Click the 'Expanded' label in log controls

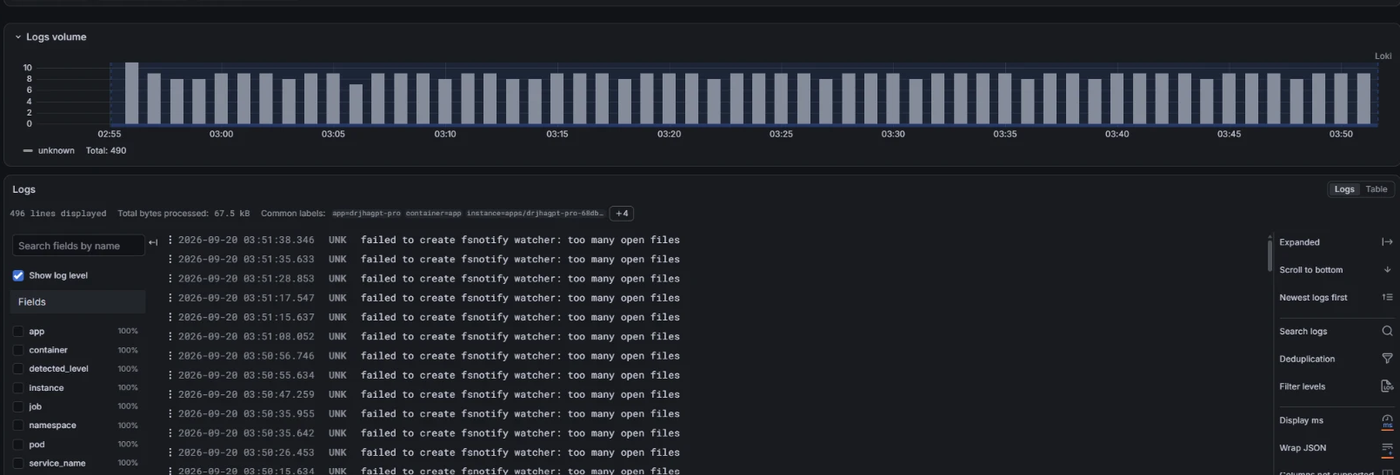[x=1299, y=242]
